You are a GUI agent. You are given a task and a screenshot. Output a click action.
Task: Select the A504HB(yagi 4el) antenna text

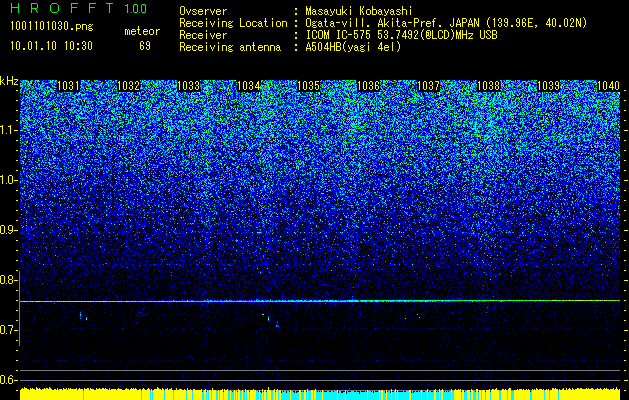click(353, 47)
